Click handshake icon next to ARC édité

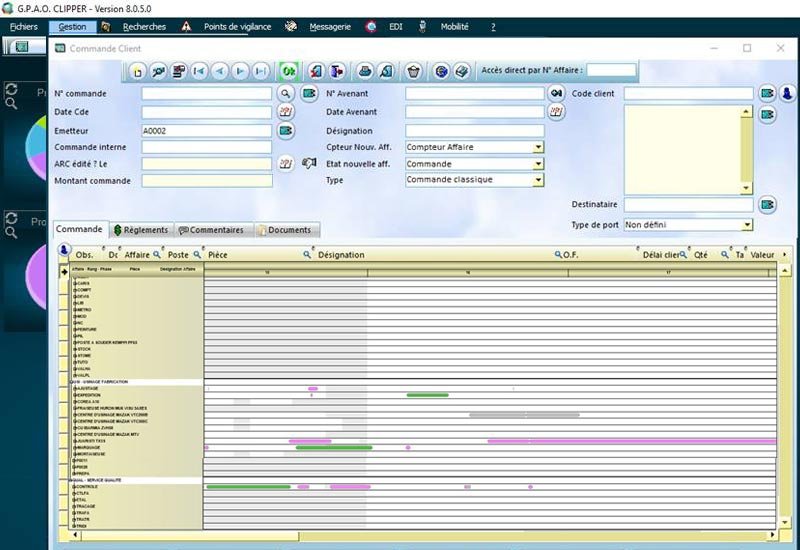point(309,163)
